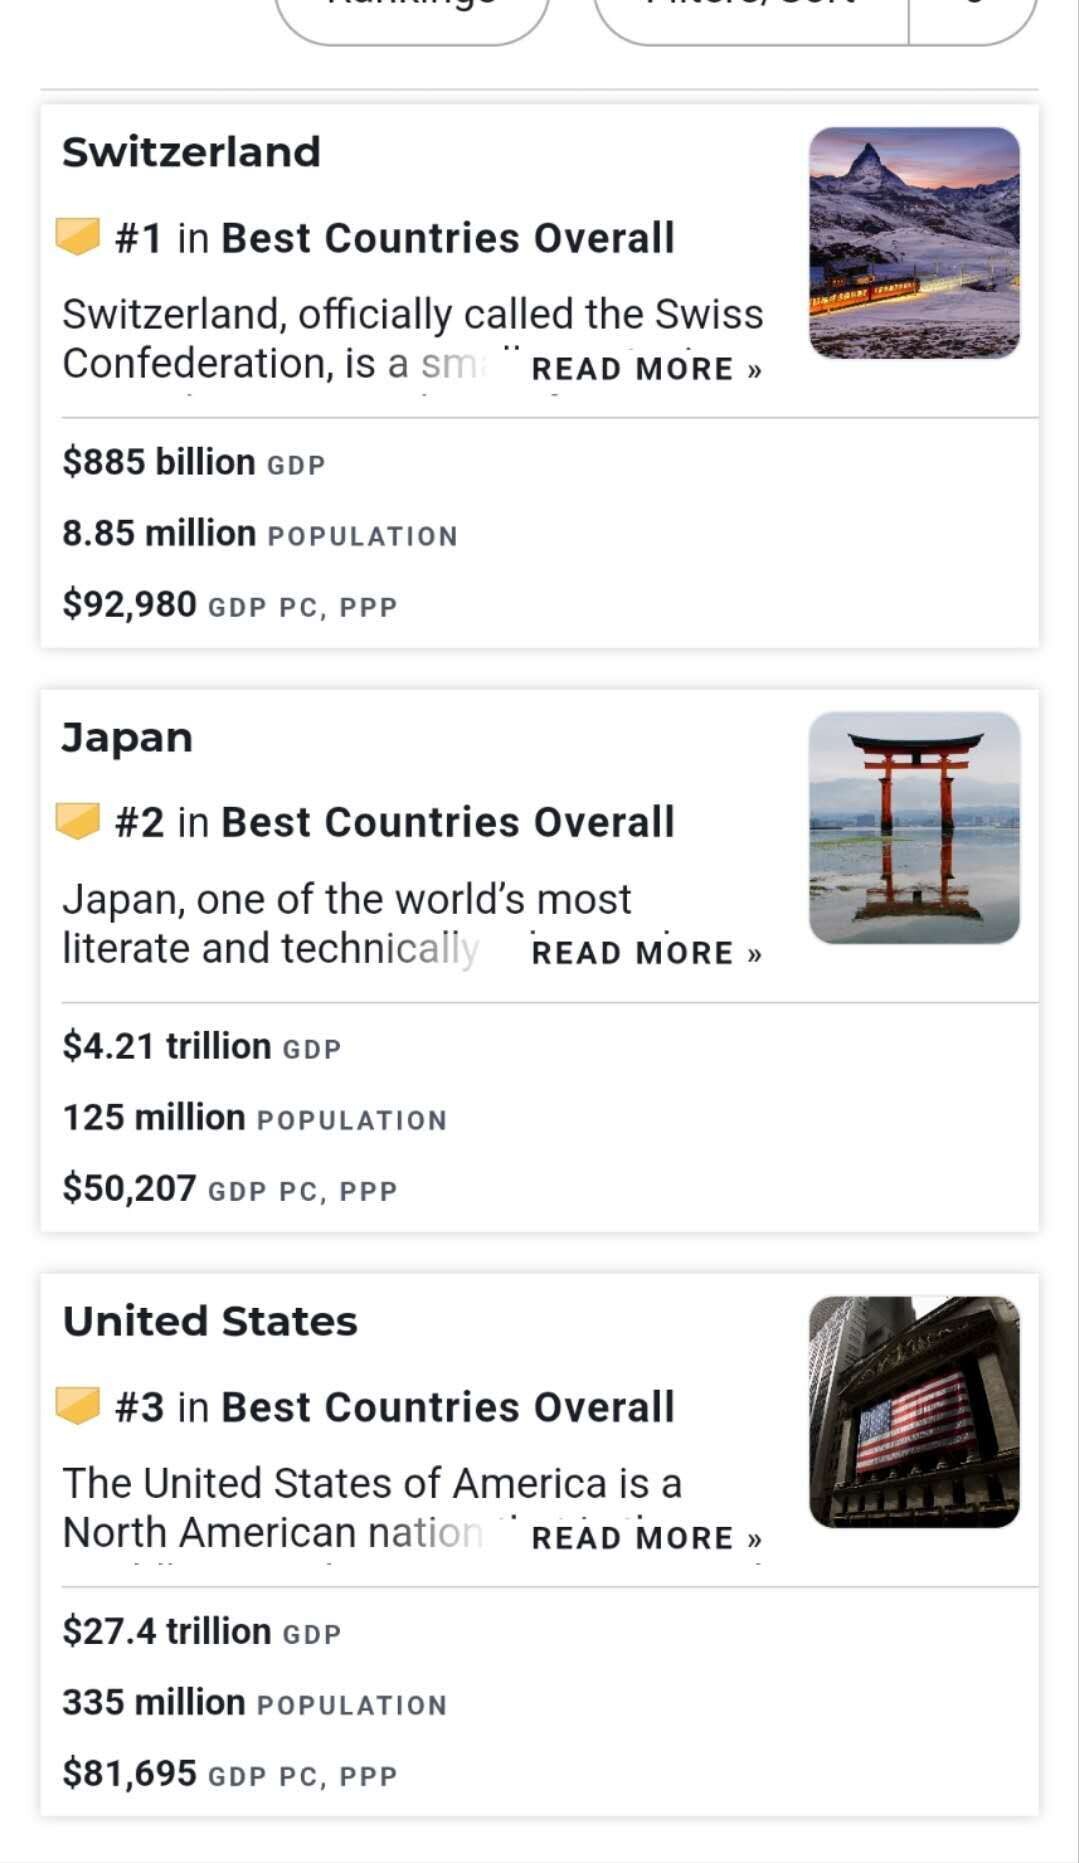Open the Japan country title link
Screen dimensions: 1079x1863
click(128, 737)
